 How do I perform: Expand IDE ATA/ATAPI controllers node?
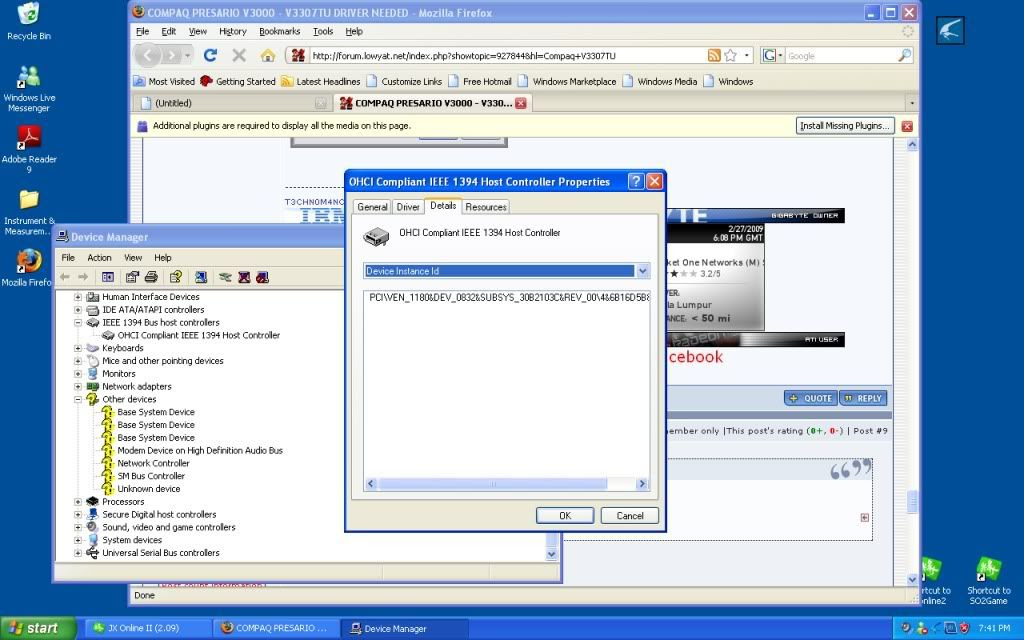pyautogui.click(x=78, y=310)
